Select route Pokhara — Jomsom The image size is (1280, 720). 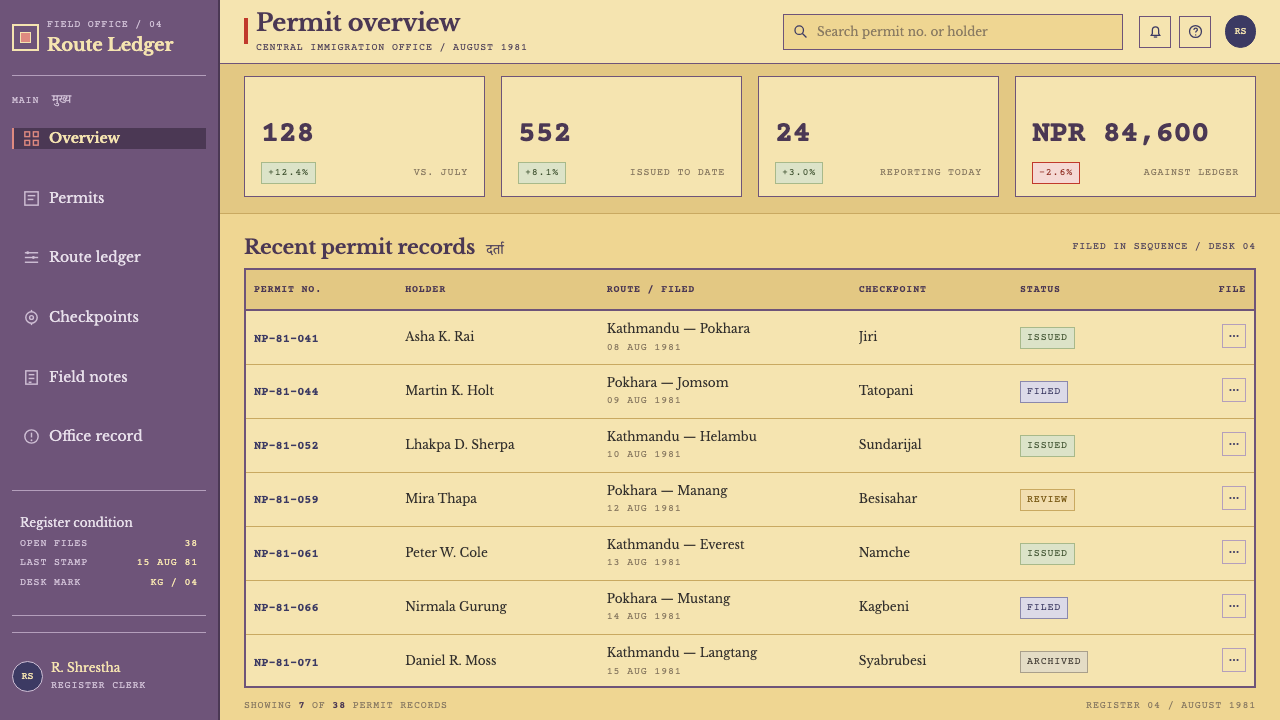point(667,382)
